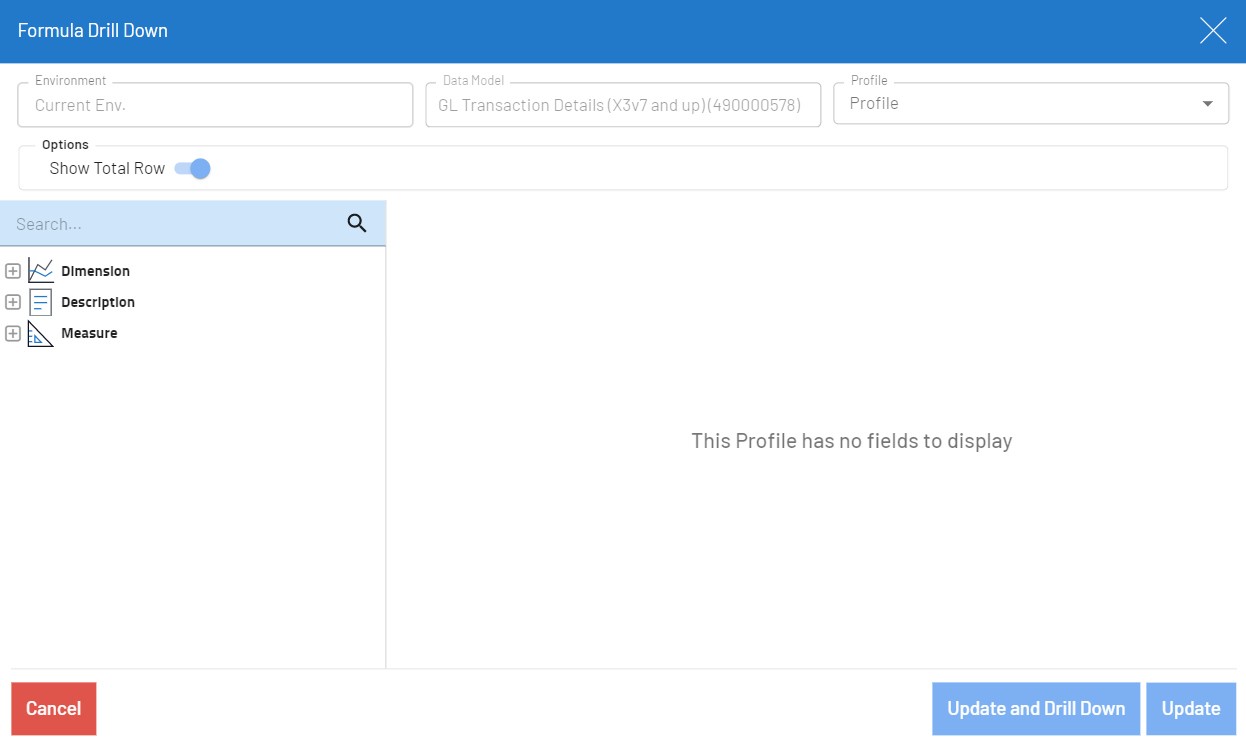The height and width of the screenshot is (744, 1246).
Task: Expand the Description tree node
Action: coord(13,302)
